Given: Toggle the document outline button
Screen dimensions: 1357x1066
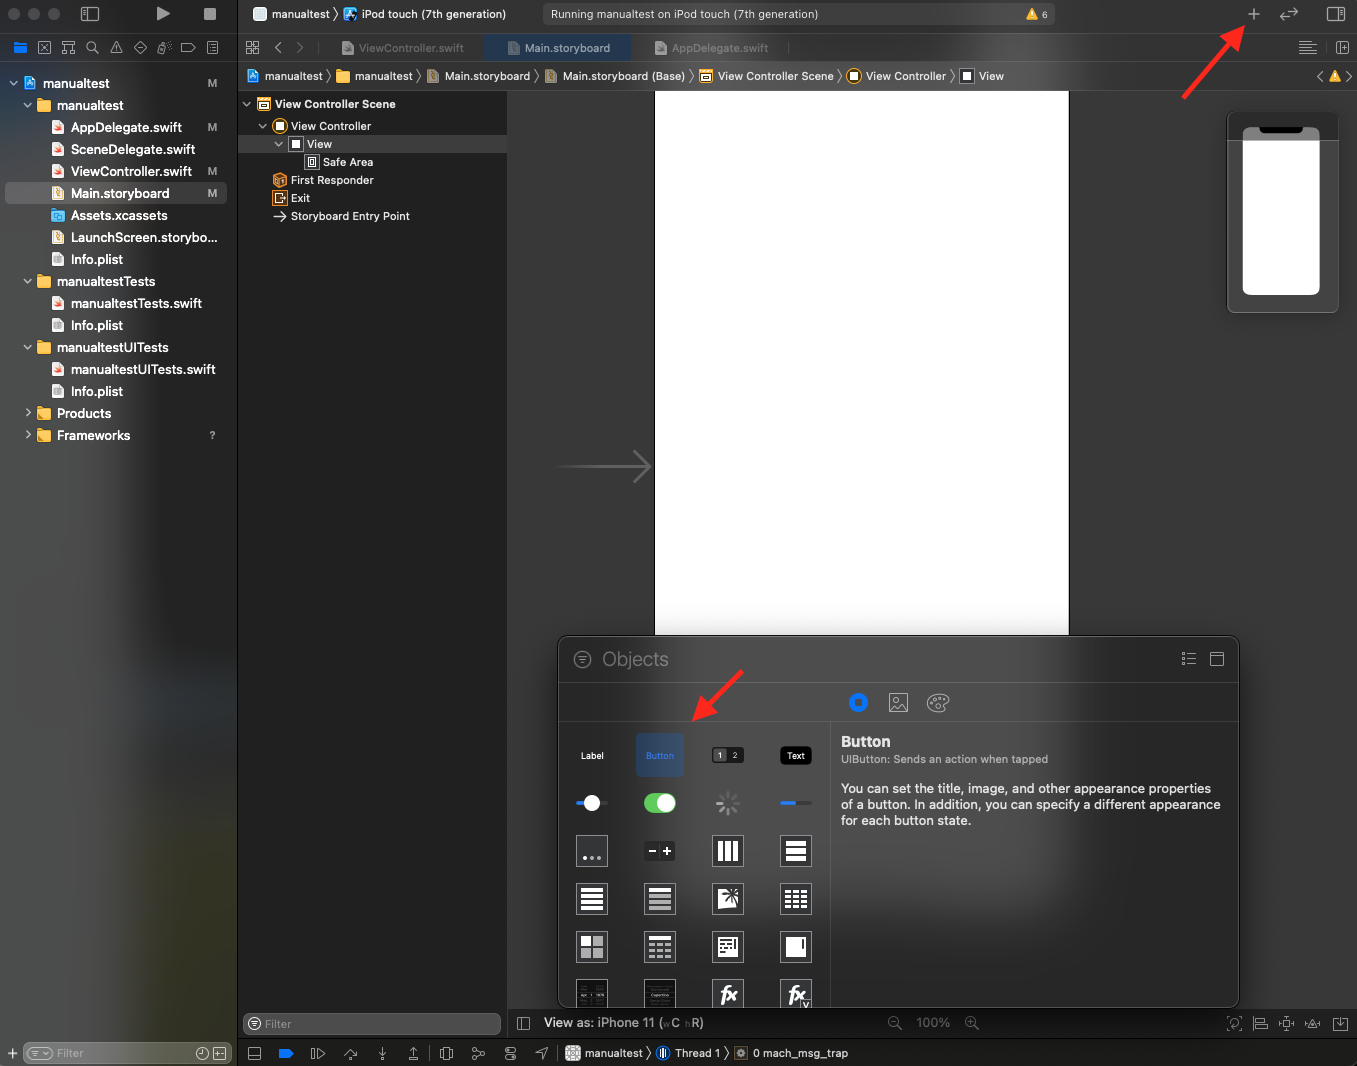Looking at the screenshot, I should click(x=523, y=1023).
